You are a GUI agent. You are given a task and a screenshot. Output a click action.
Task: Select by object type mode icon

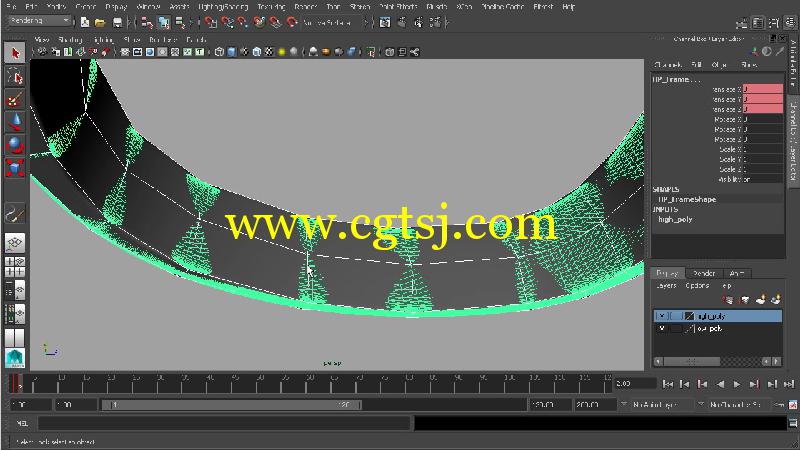coord(163,22)
